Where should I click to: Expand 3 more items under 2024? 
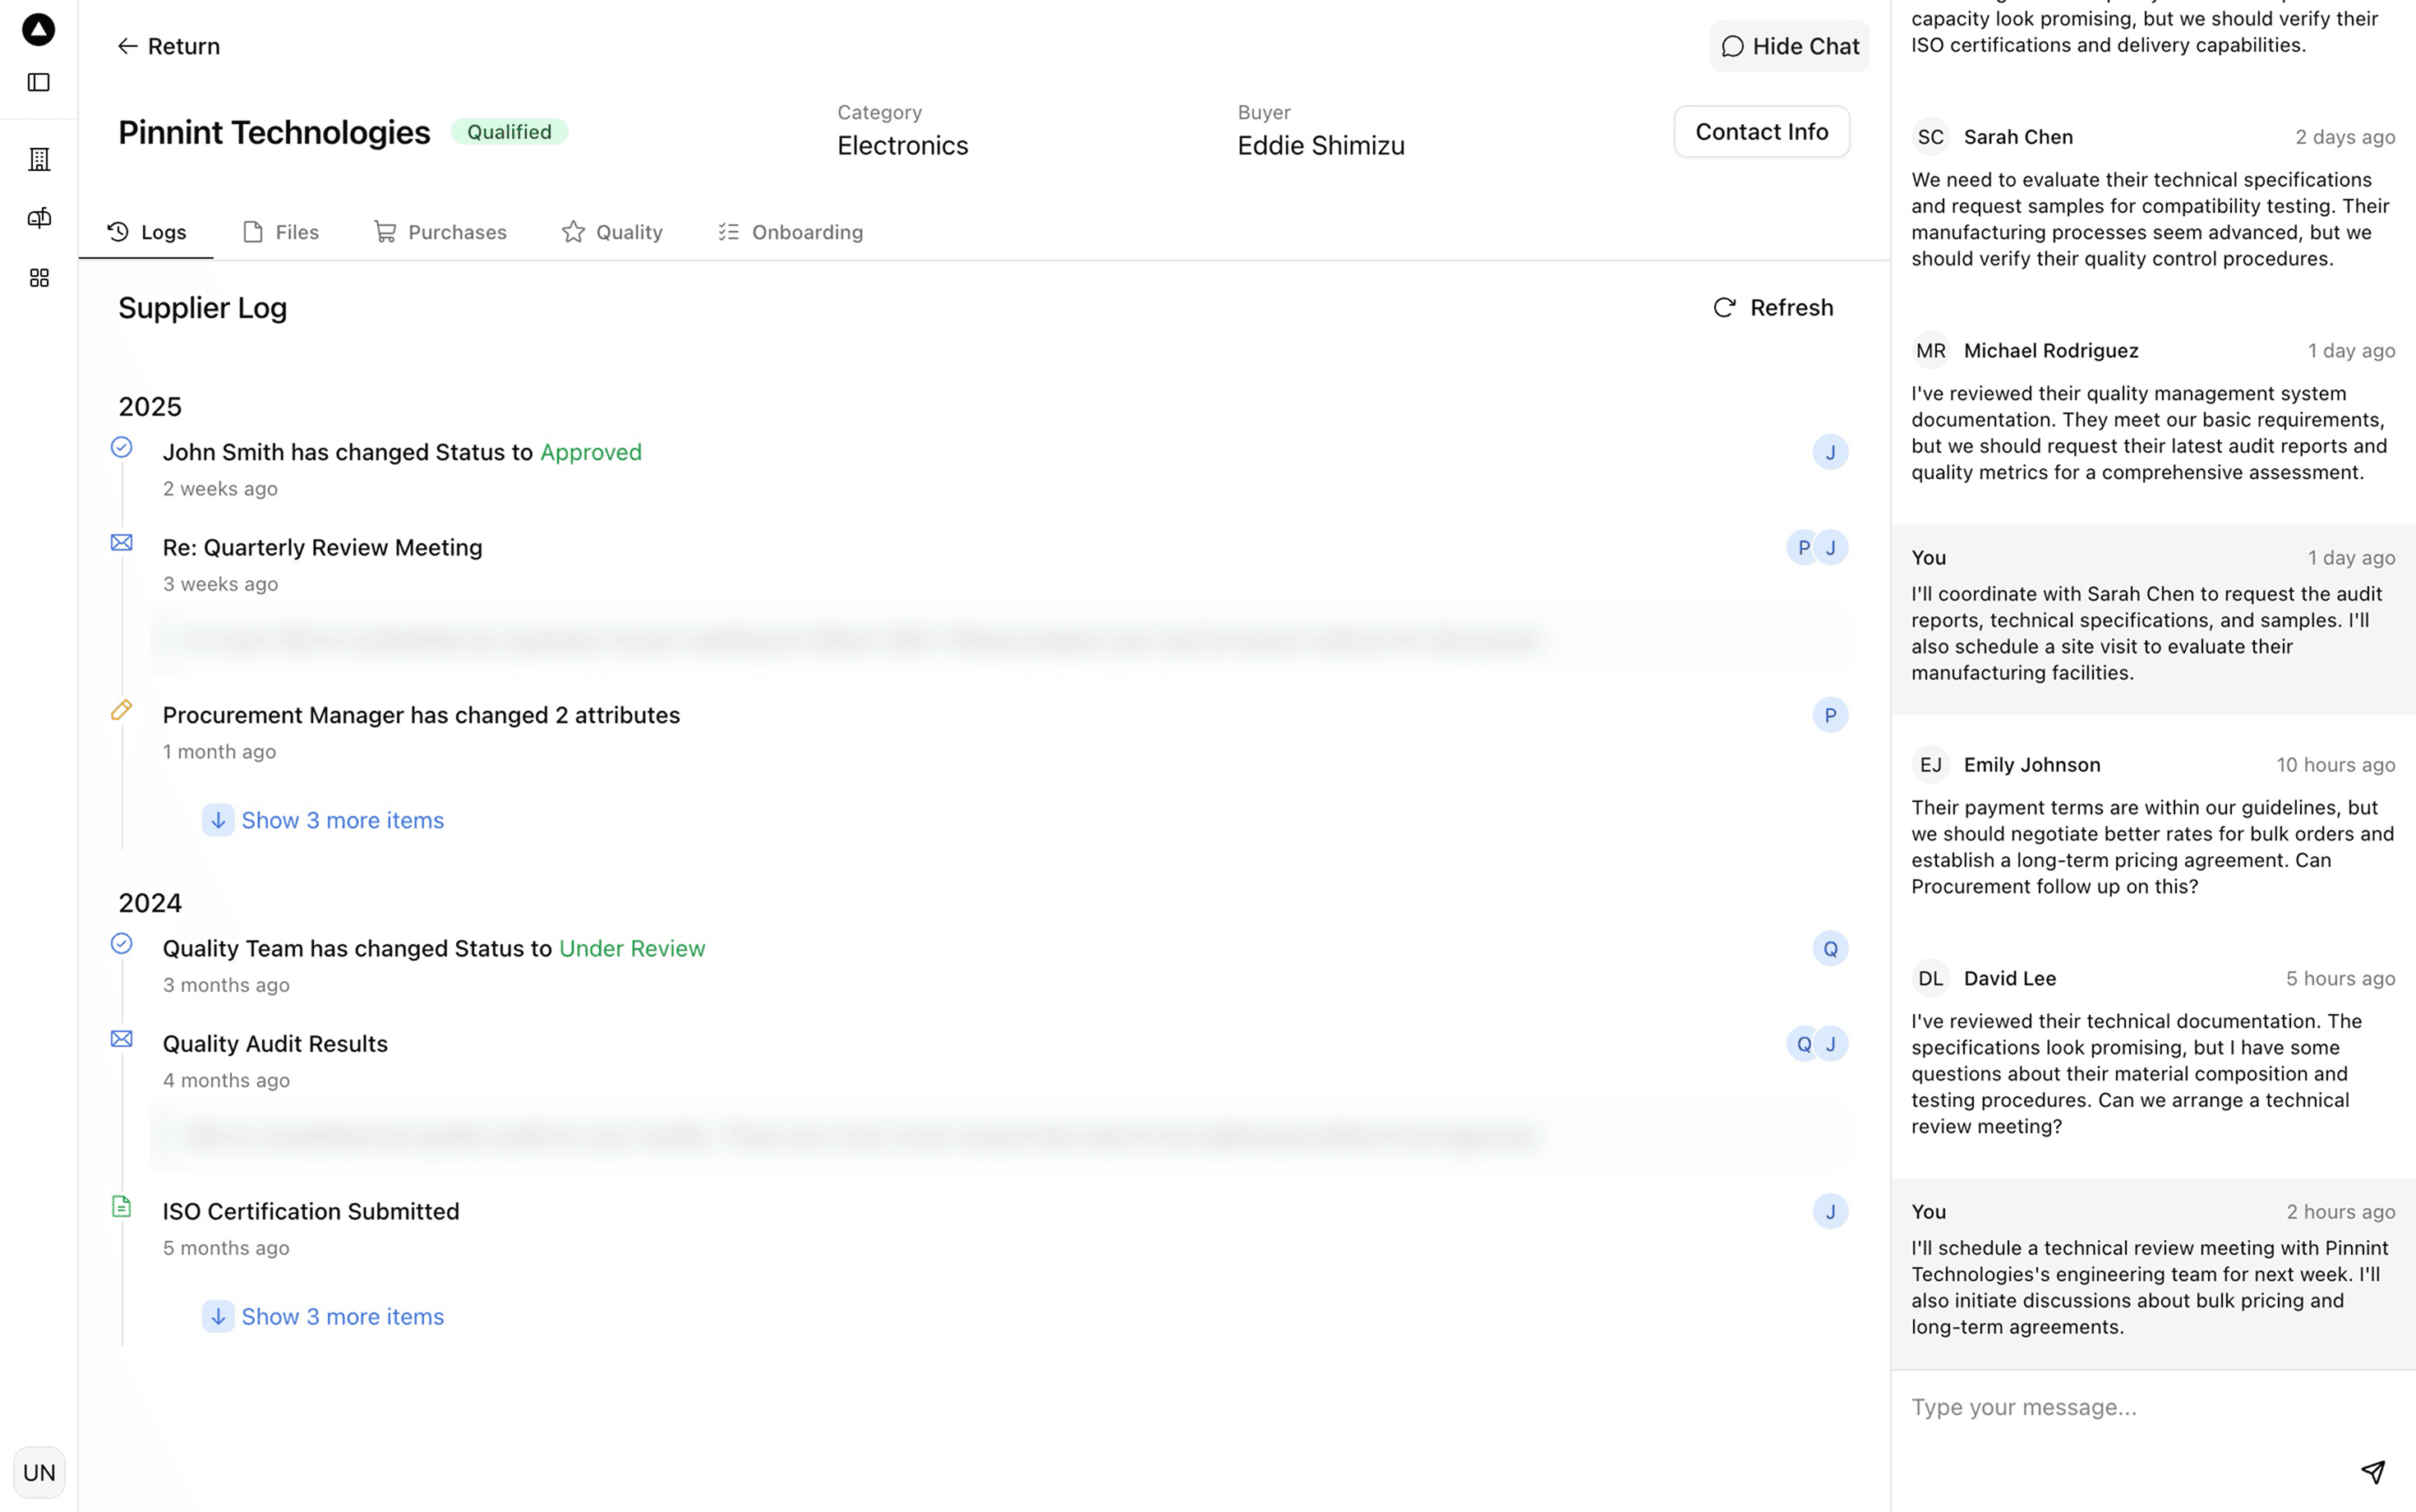[323, 1317]
